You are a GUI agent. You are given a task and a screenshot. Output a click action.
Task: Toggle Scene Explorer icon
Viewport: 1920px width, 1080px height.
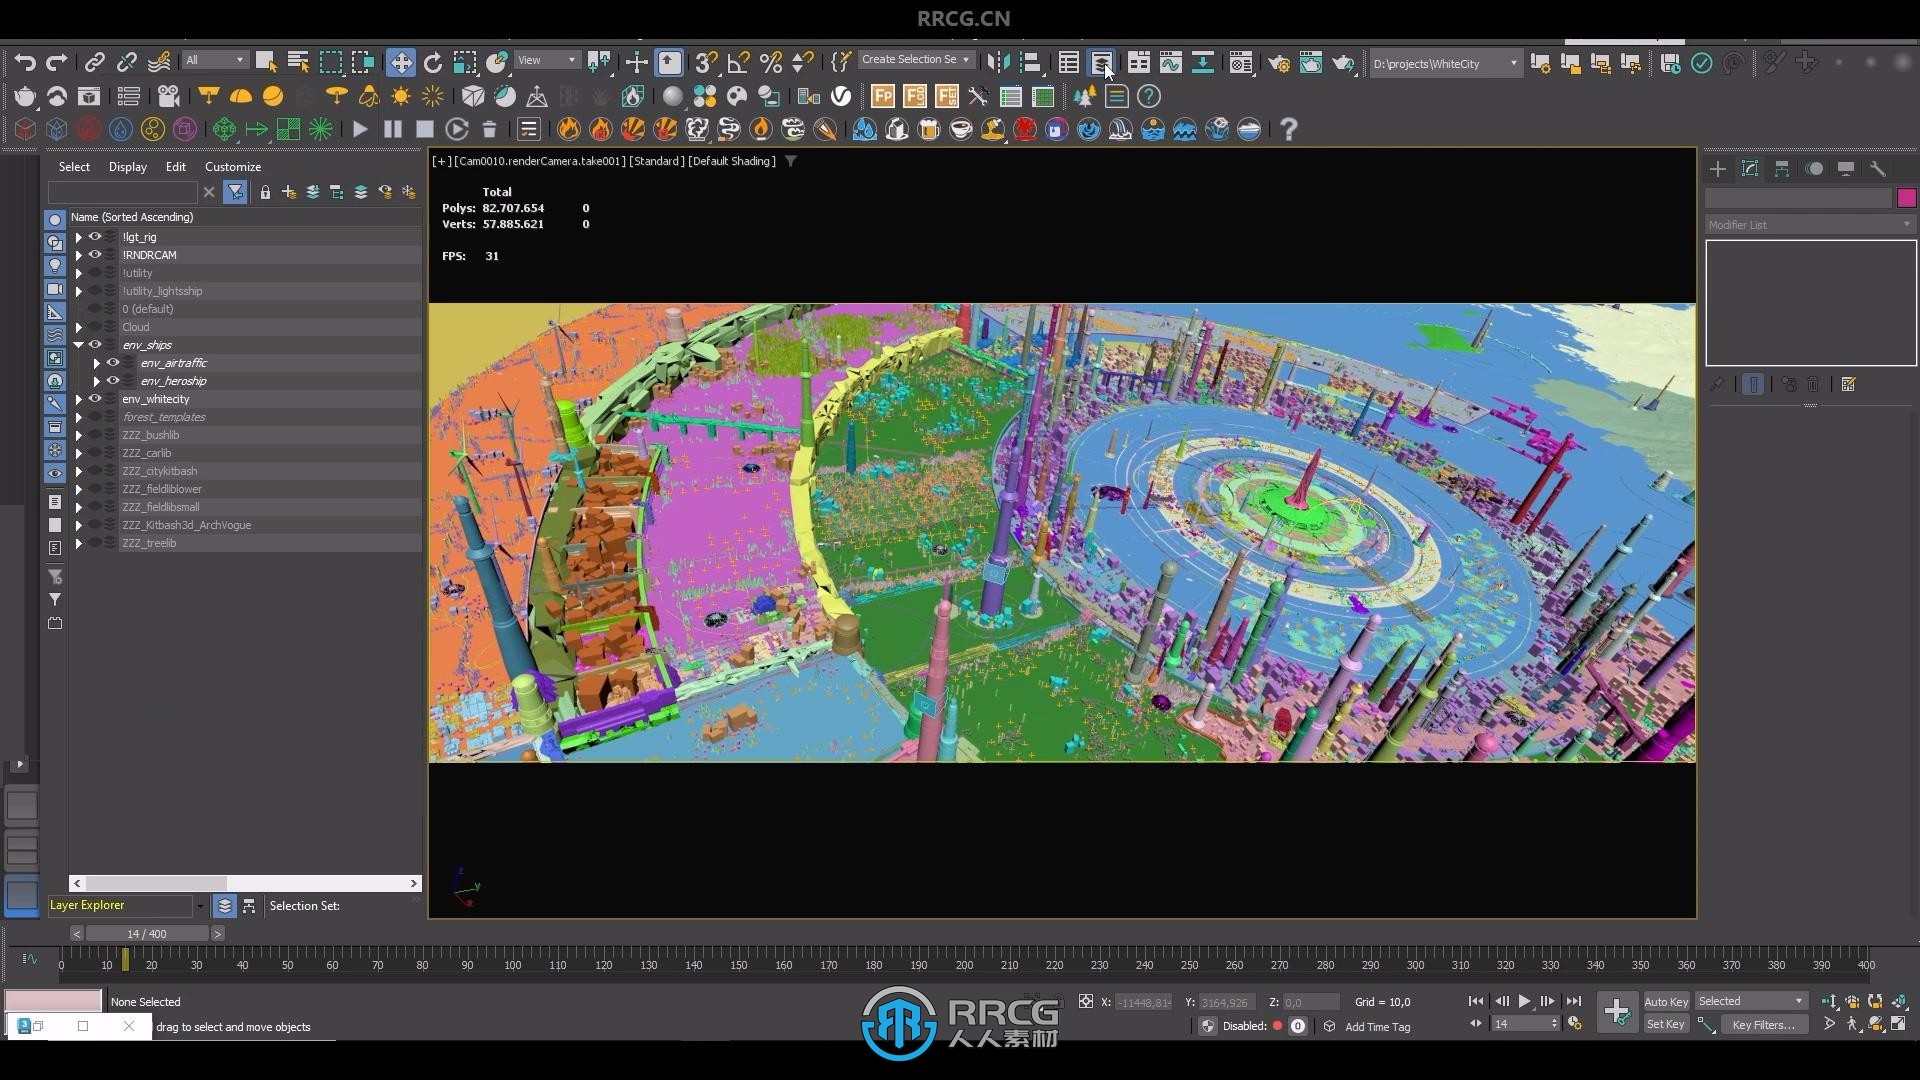tap(1069, 62)
